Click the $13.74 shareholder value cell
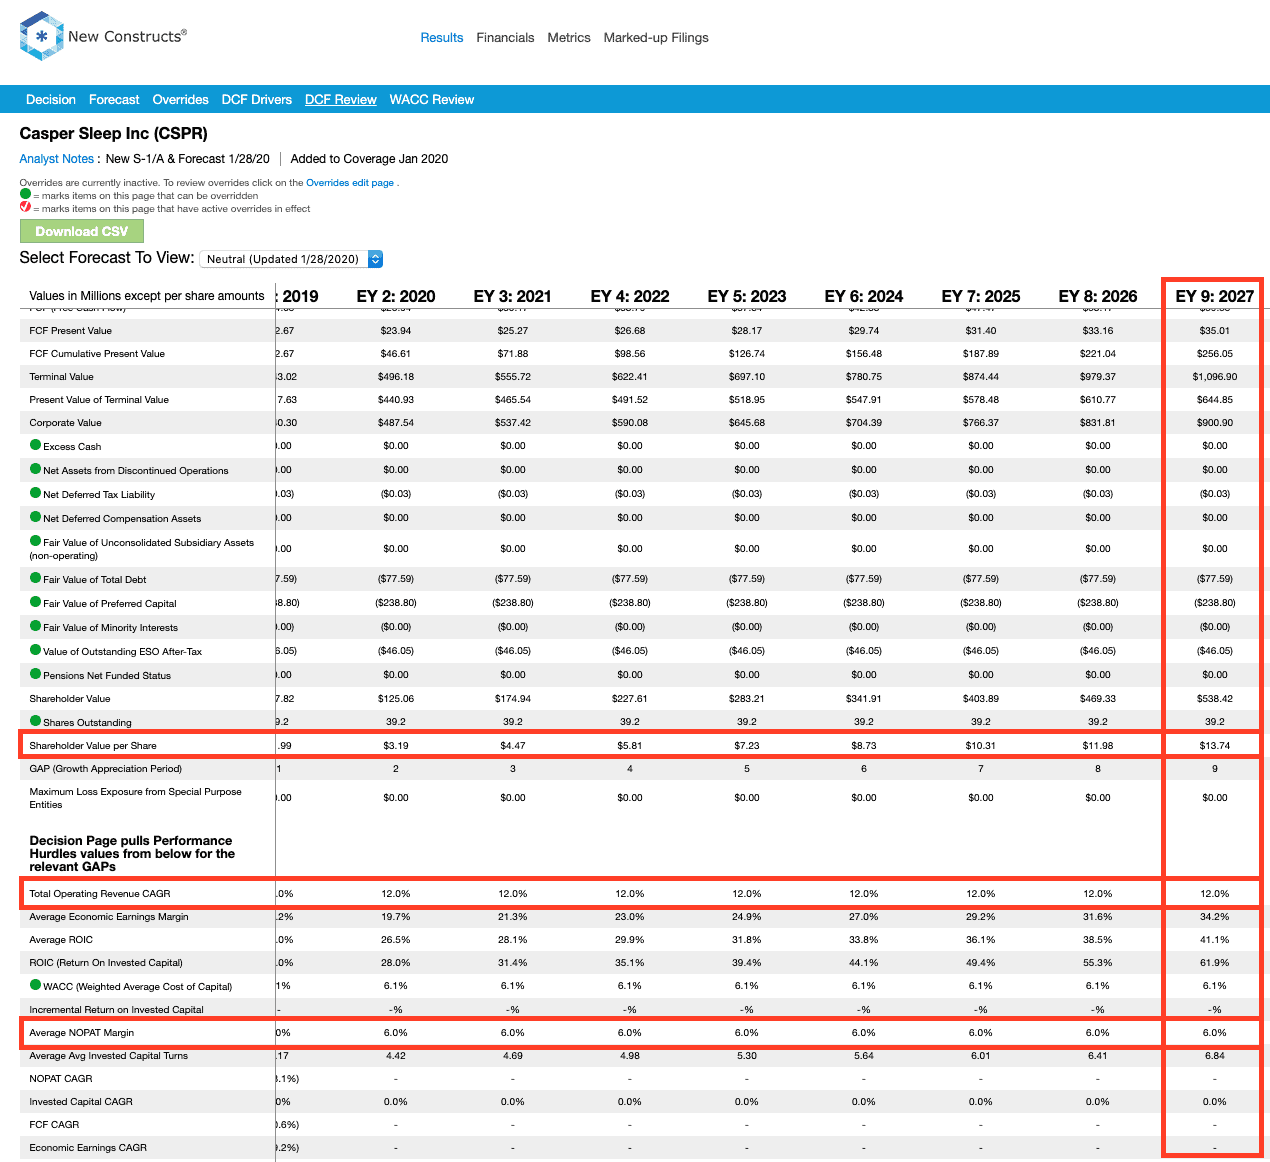Image resolution: width=1270 pixels, height=1162 pixels. click(x=1215, y=745)
